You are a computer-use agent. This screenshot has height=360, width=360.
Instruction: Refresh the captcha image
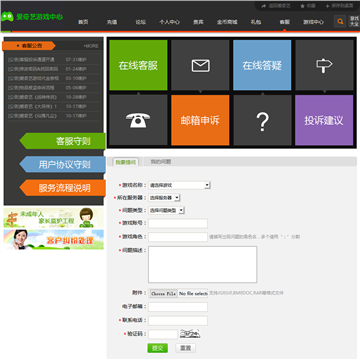190,334
